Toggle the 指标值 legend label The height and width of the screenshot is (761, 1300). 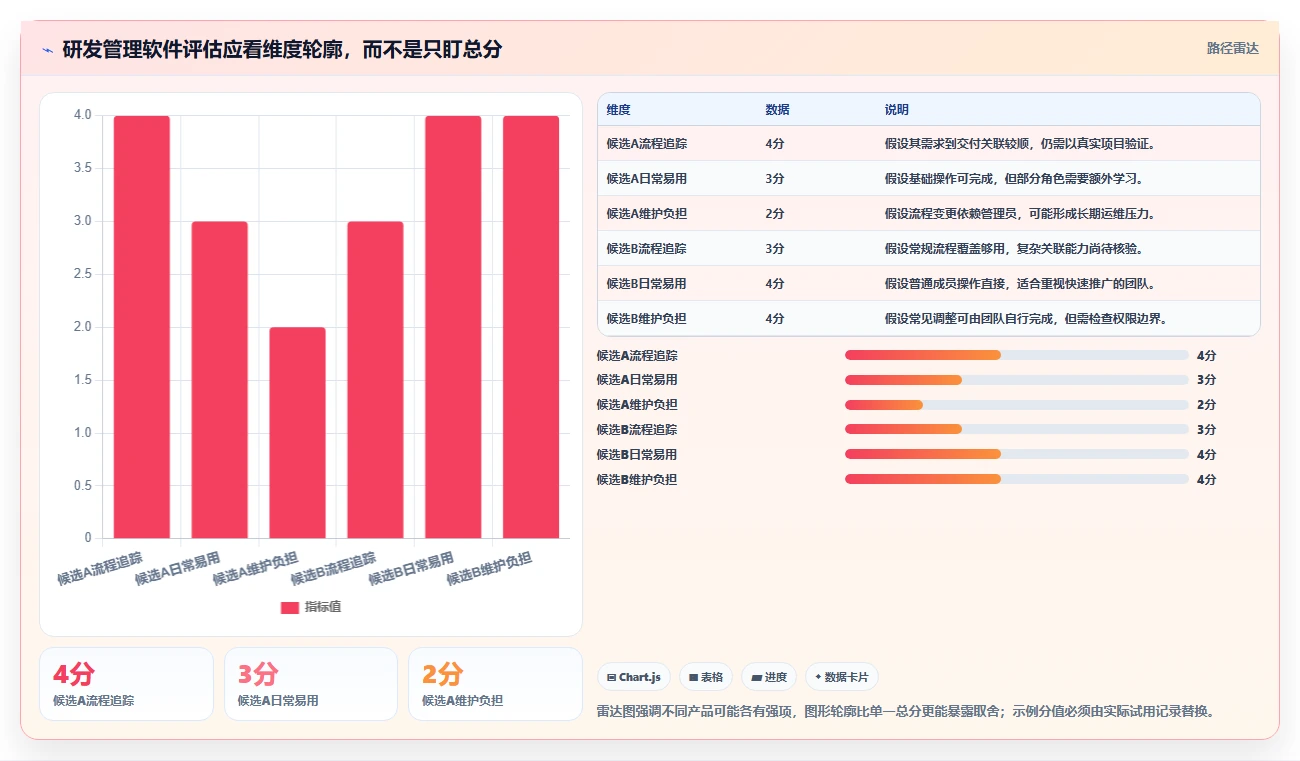tap(323, 607)
